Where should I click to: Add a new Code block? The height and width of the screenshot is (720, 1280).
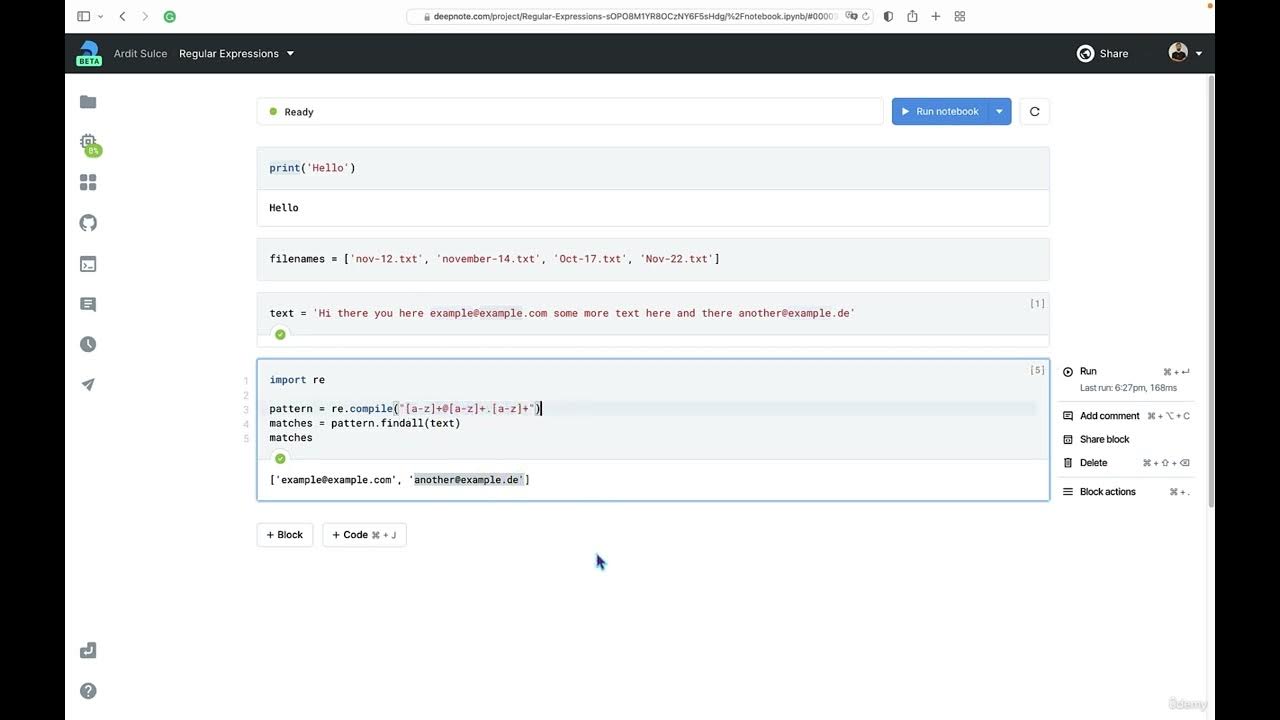click(364, 535)
